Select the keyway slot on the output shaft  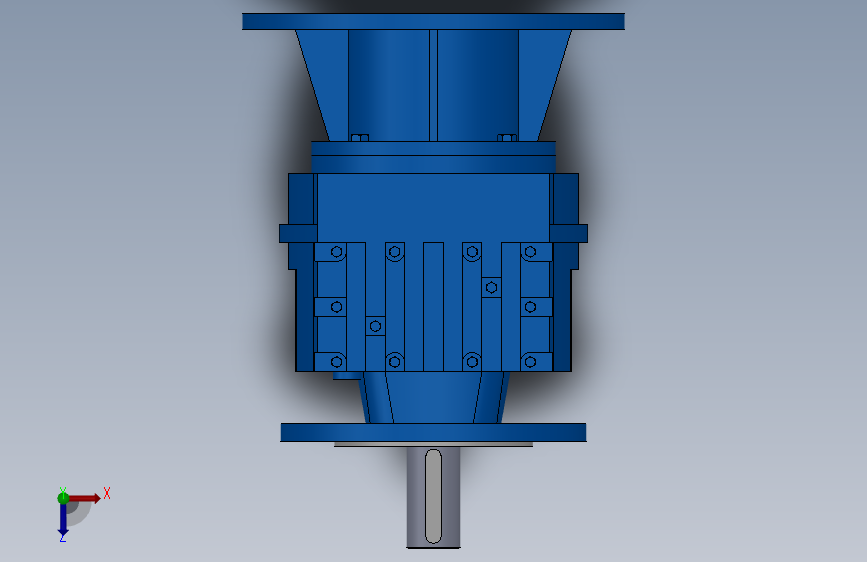(433, 496)
